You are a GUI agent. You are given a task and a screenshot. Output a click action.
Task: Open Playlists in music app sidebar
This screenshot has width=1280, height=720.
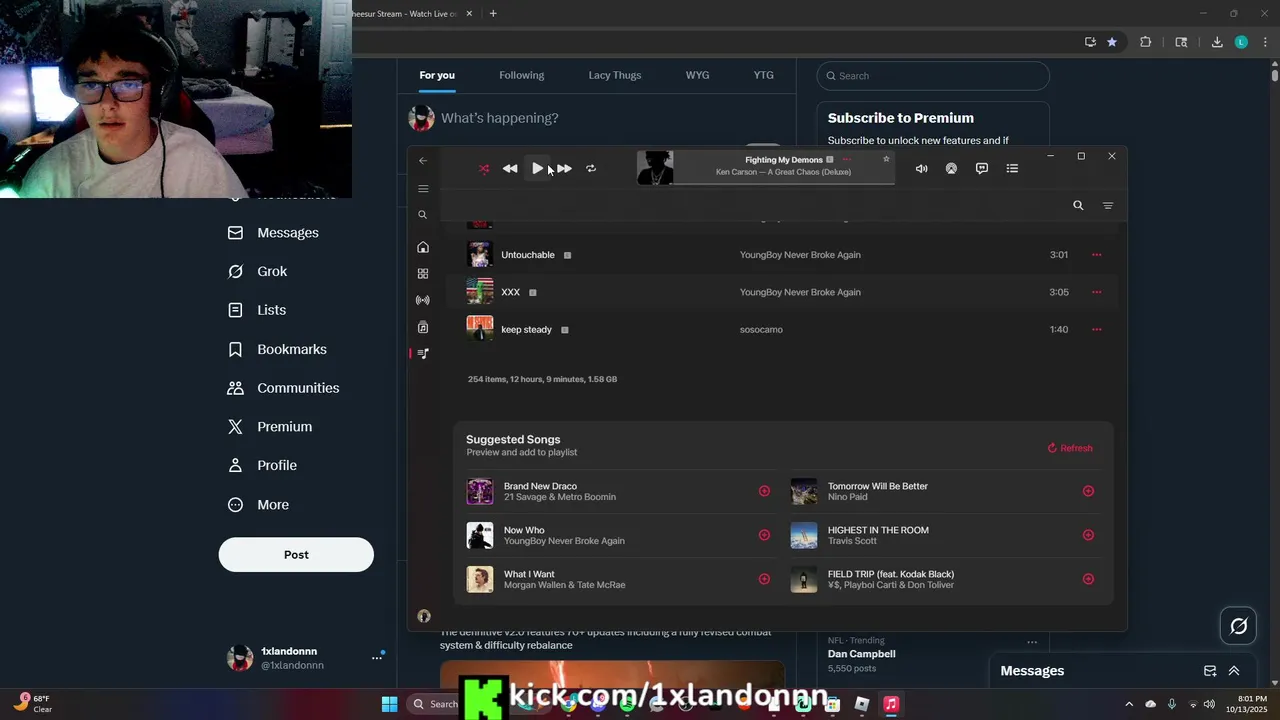pos(423,353)
